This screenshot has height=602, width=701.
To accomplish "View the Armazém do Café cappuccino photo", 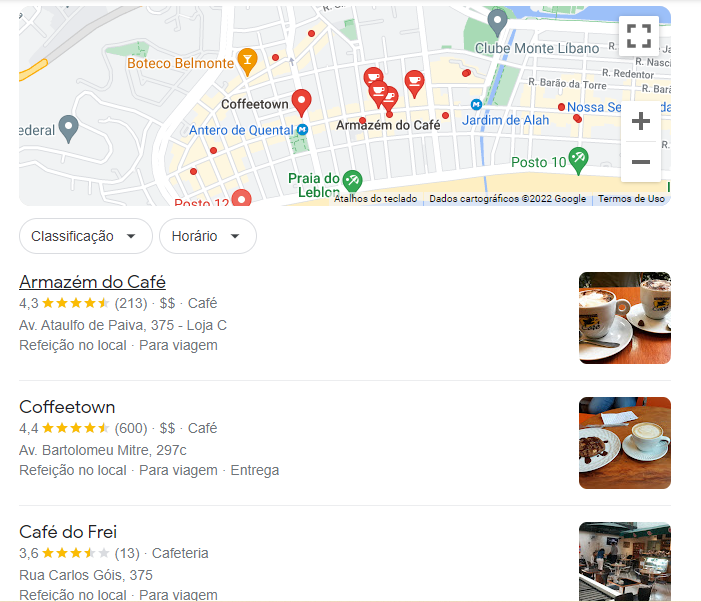I will click(625, 318).
